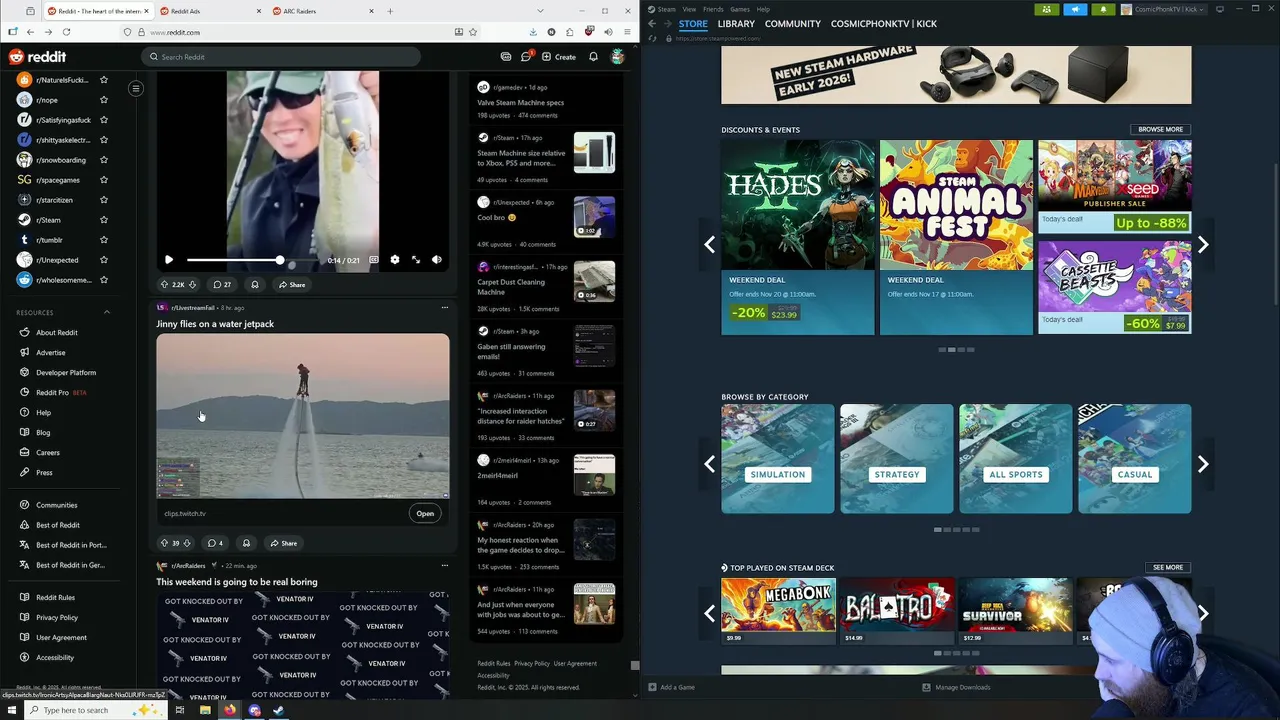Click the Open button for clips.twitch.tv
1280x720 pixels.
[x=425, y=514]
